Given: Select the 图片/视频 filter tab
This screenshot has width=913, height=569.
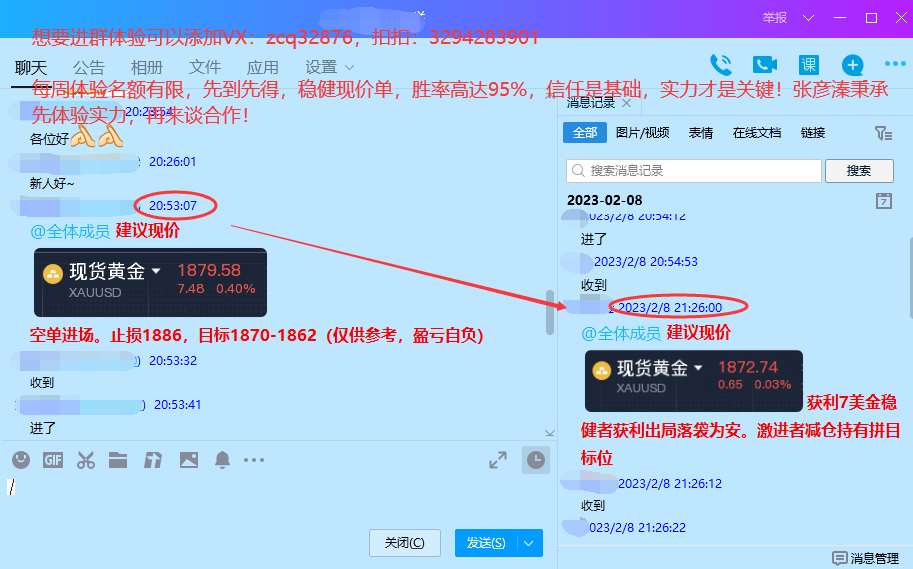Looking at the screenshot, I should pos(642,133).
